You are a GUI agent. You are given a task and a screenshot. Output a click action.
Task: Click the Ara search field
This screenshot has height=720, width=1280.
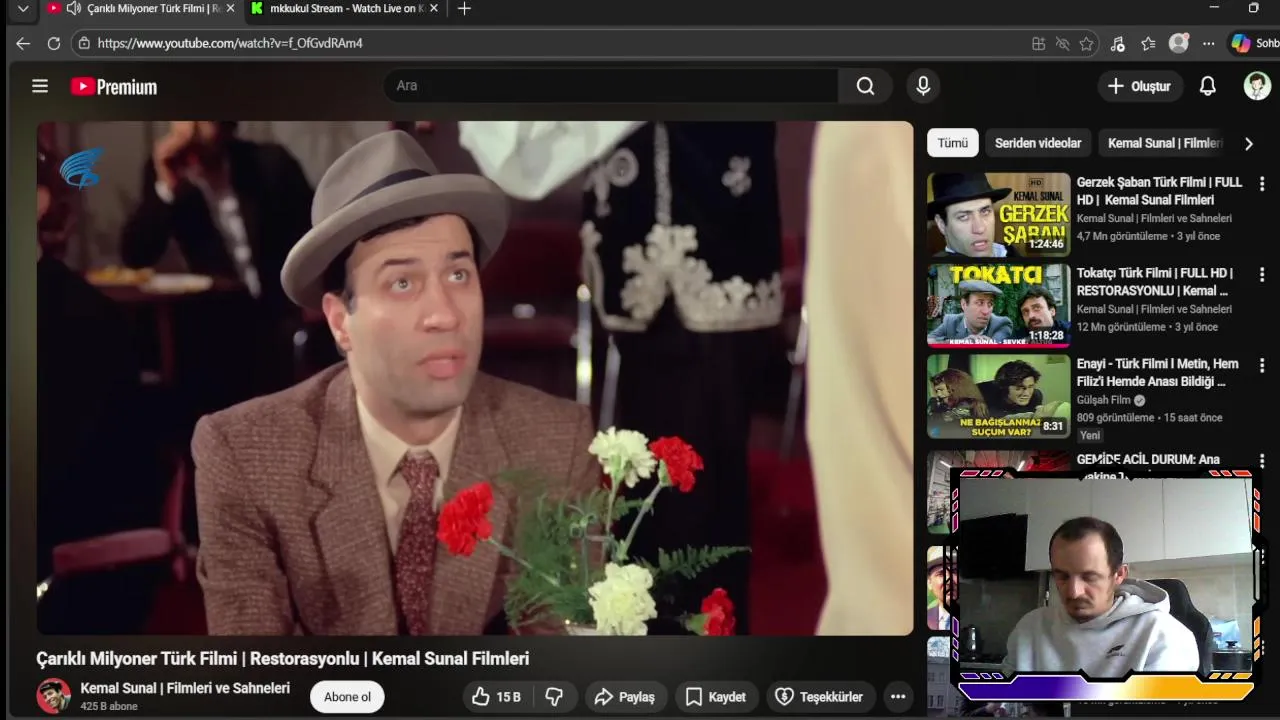click(611, 86)
